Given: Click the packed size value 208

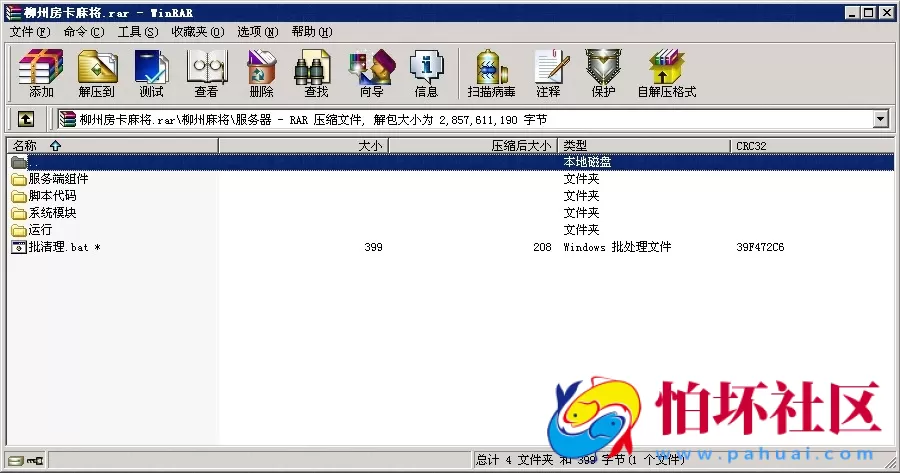Looking at the screenshot, I should 542,247.
